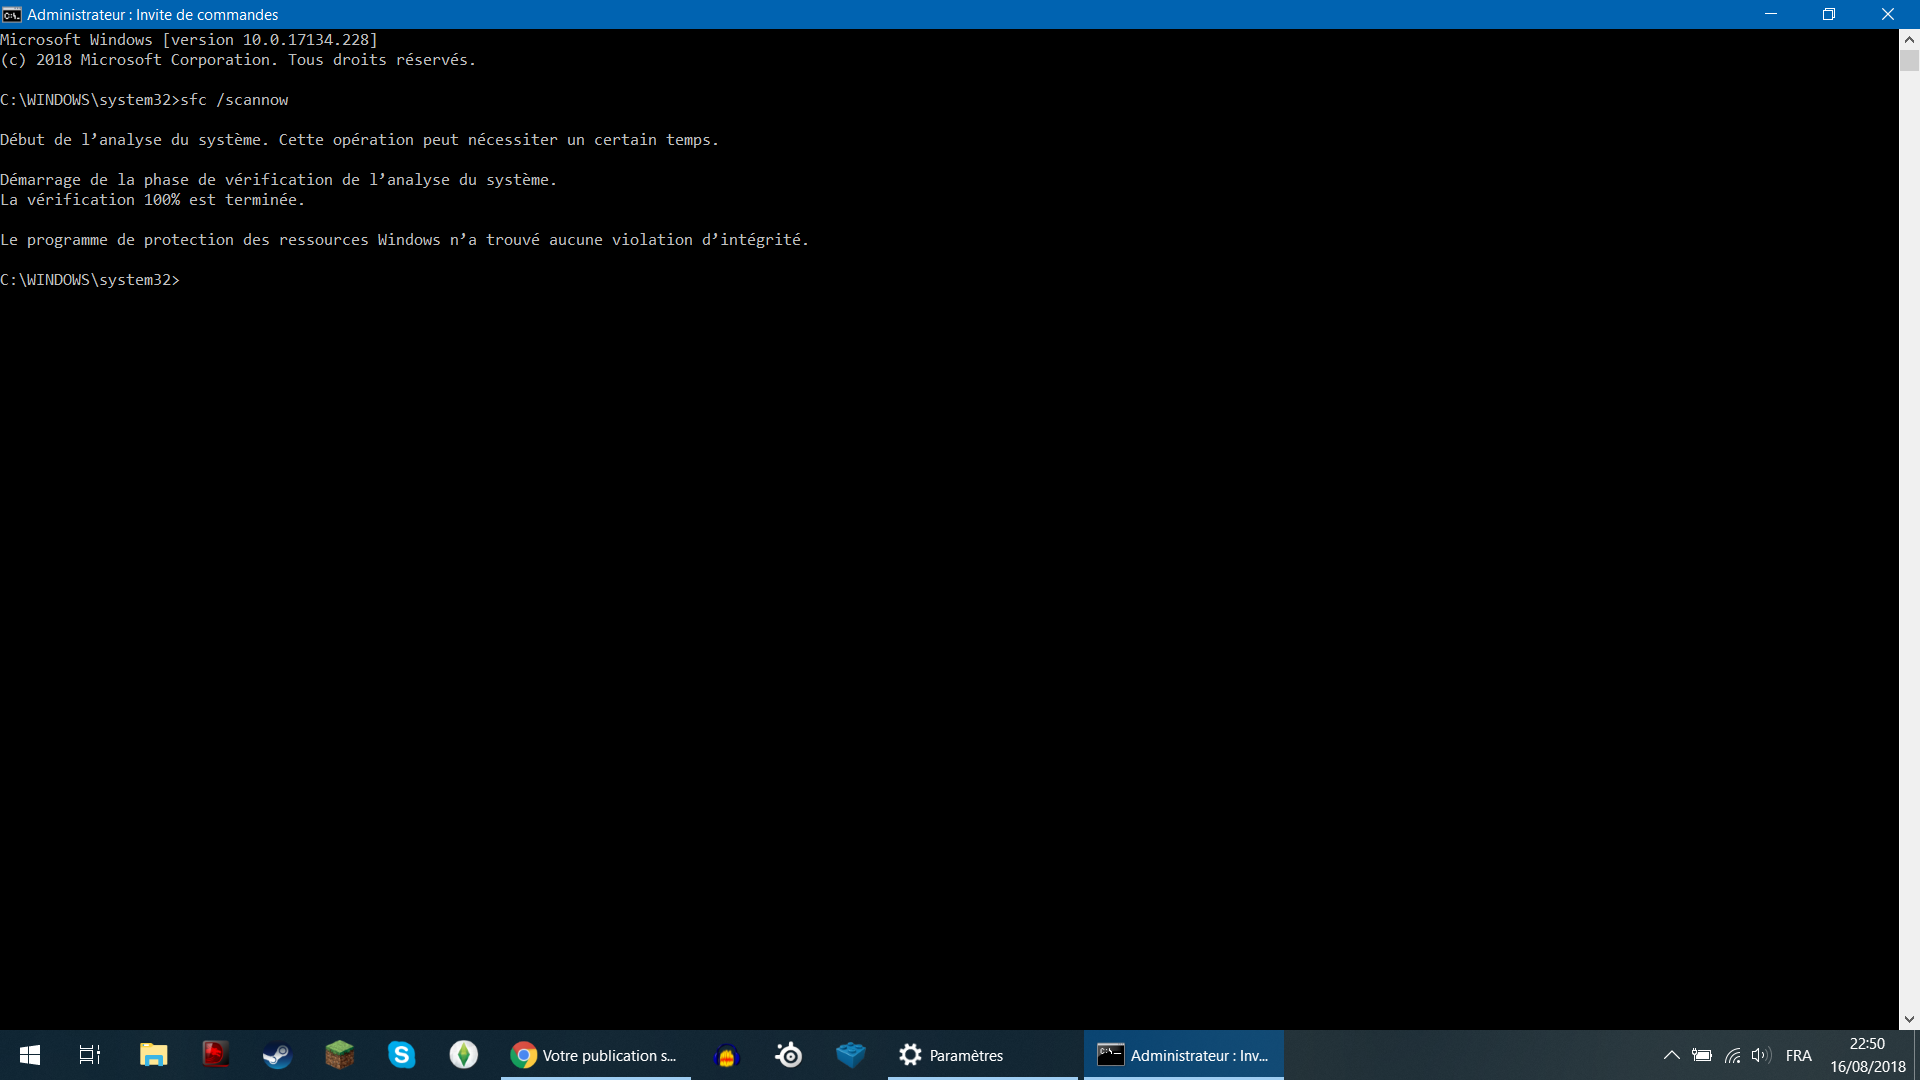
Task: Restore down the command prompt window
Action: [1829, 14]
